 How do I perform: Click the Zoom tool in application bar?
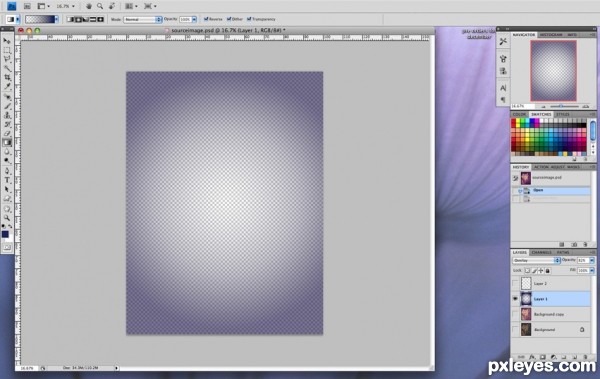tap(100, 6)
